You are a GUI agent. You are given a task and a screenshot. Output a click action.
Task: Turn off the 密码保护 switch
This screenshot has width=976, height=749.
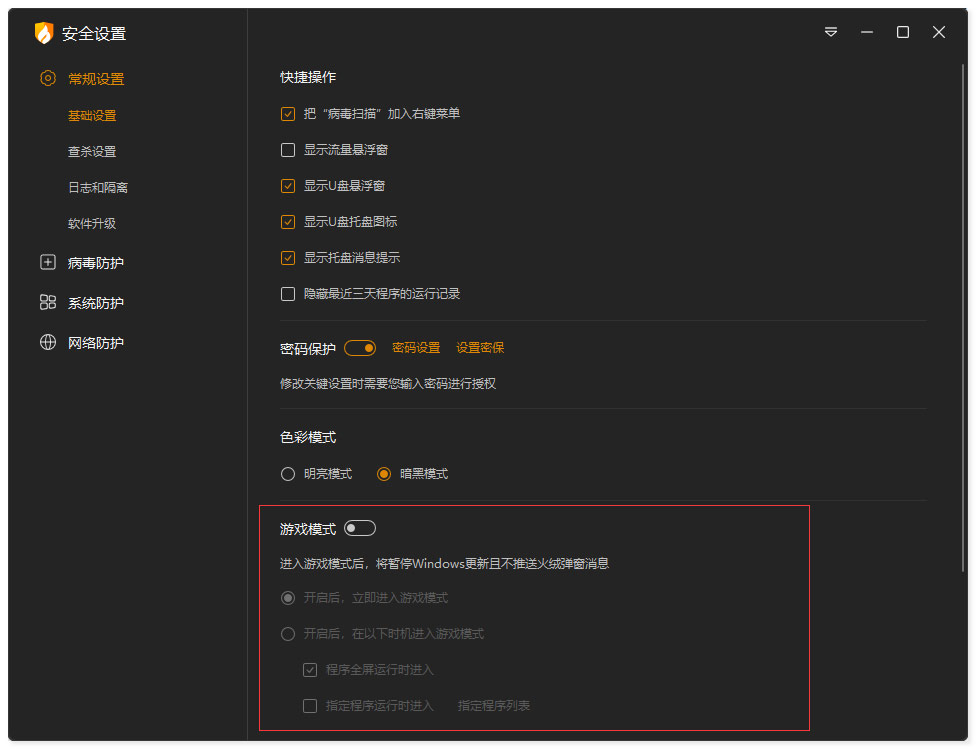pos(359,347)
